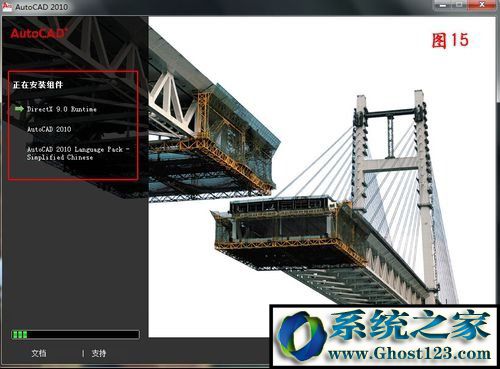Click the red AutoCAD logo in the sidebar
This screenshot has width=500, height=369.
pyautogui.click(x=38, y=33)
